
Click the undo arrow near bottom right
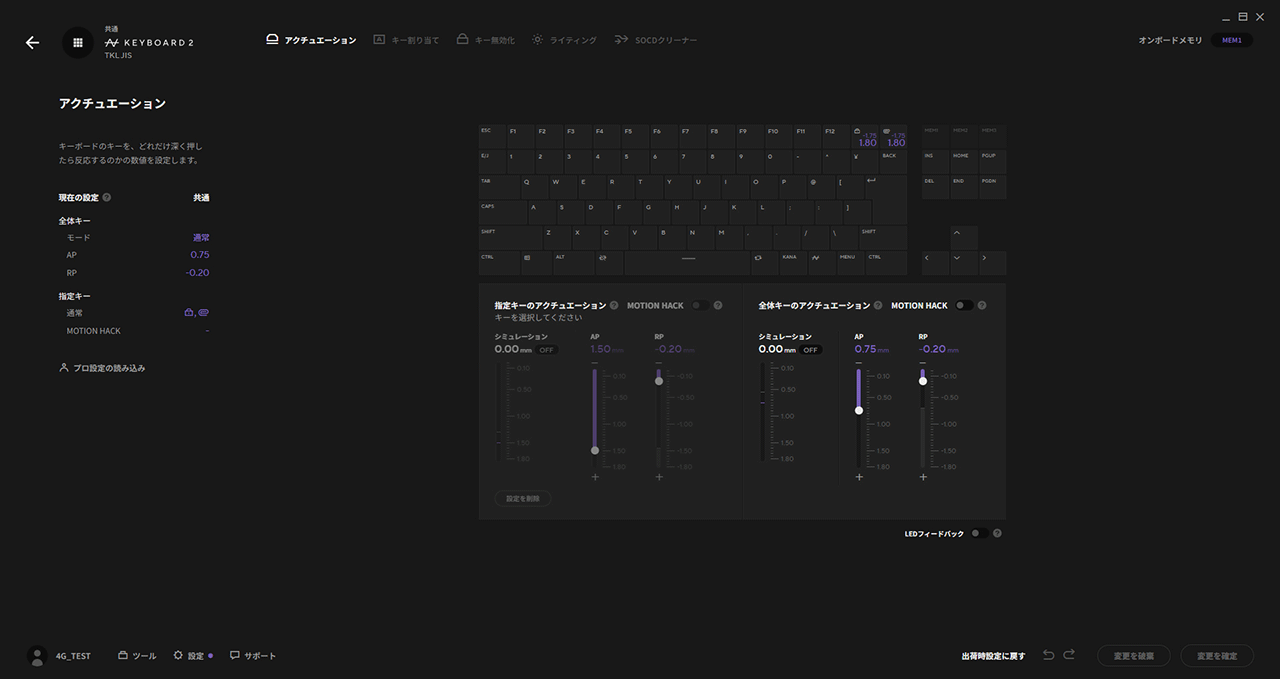click(1047, 654)
